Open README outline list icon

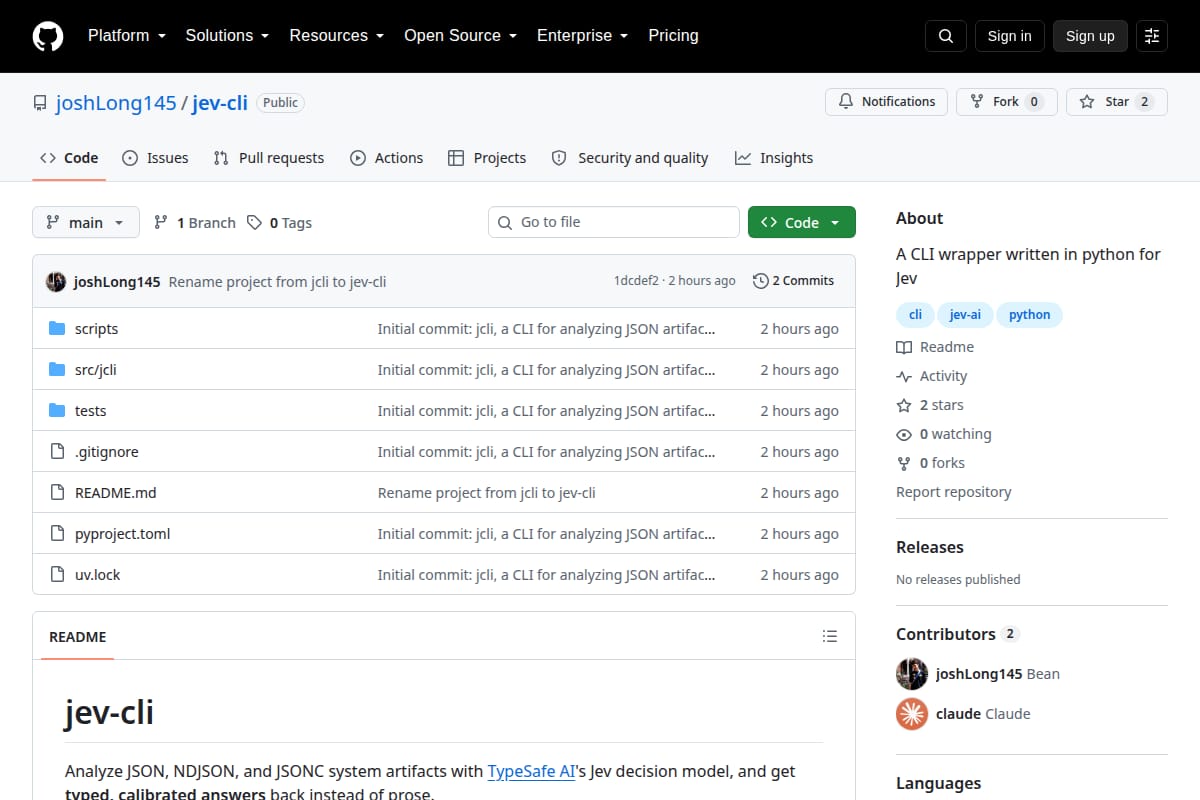829,636
